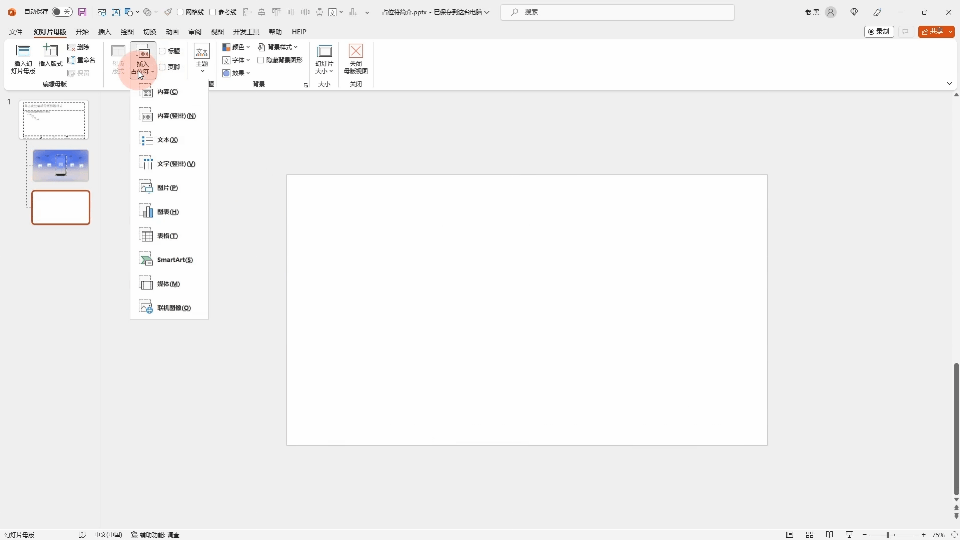The image size is (960, 540).
Task: Click Rename in Edit Master group
Action: pos(81,60)
